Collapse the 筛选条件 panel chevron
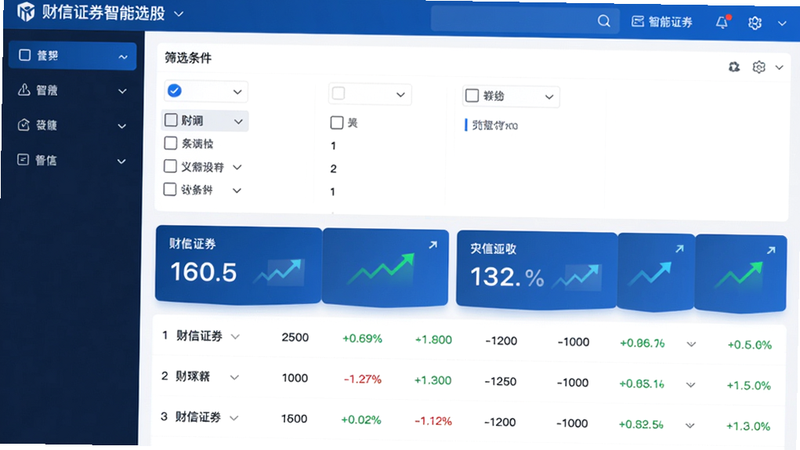The width and height of the screenshot is (800, 450). pos(779,67)
